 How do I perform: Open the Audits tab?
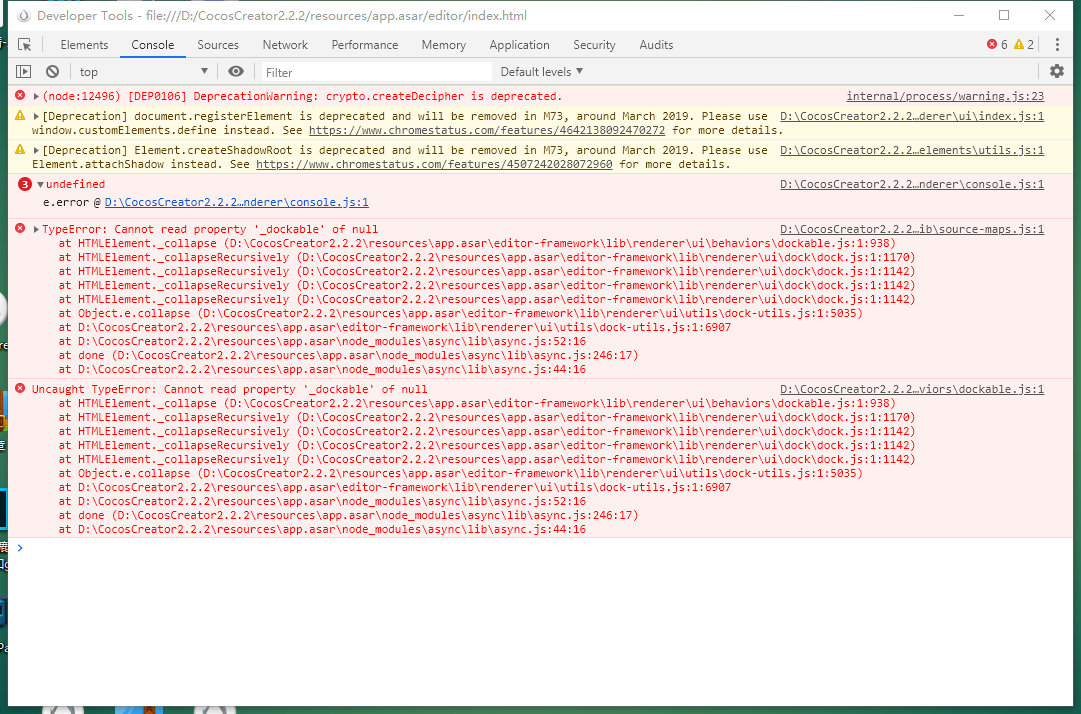tap(656, 45)
